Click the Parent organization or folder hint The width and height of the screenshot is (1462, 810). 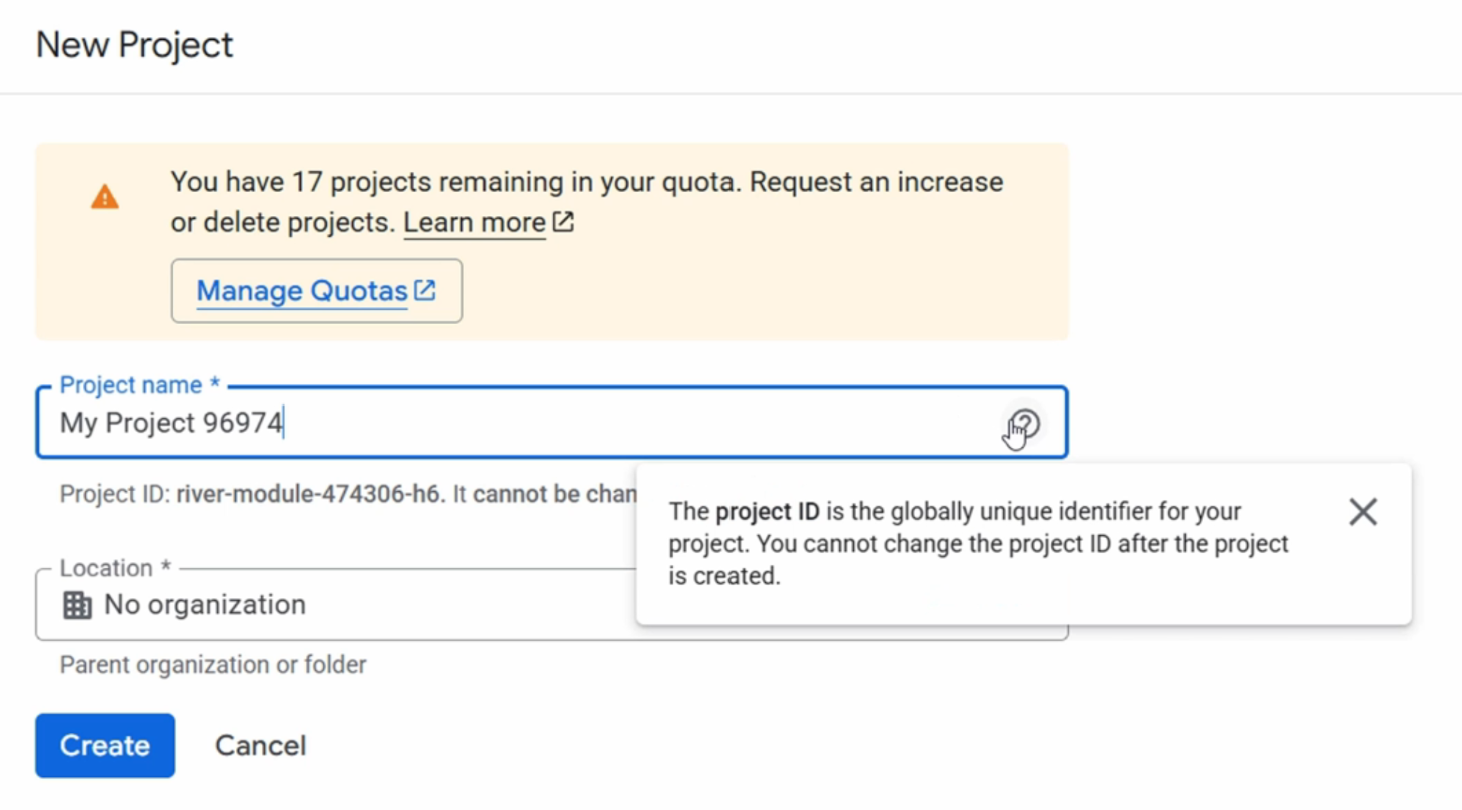213,664
